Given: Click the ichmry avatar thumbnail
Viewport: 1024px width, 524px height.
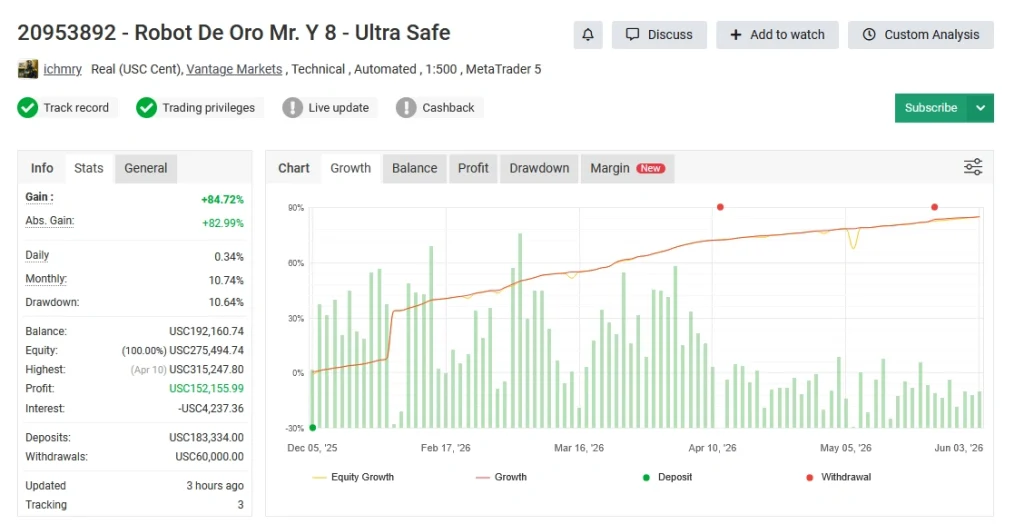Looking at the screenshot, I should click(27, 69).
